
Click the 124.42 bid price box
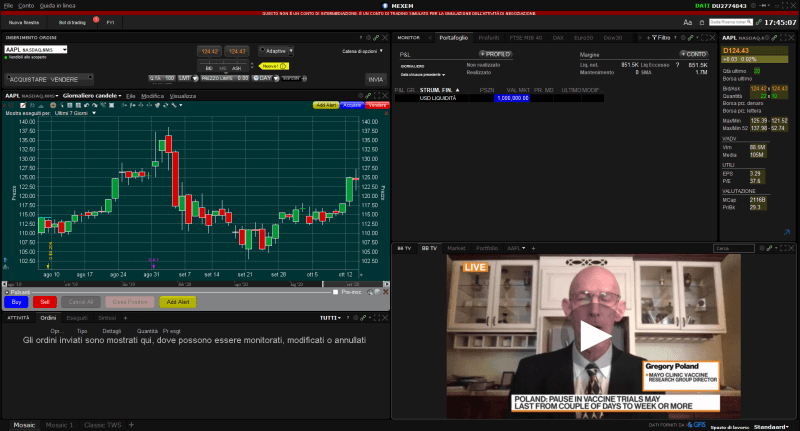click(x=209, y=51)
